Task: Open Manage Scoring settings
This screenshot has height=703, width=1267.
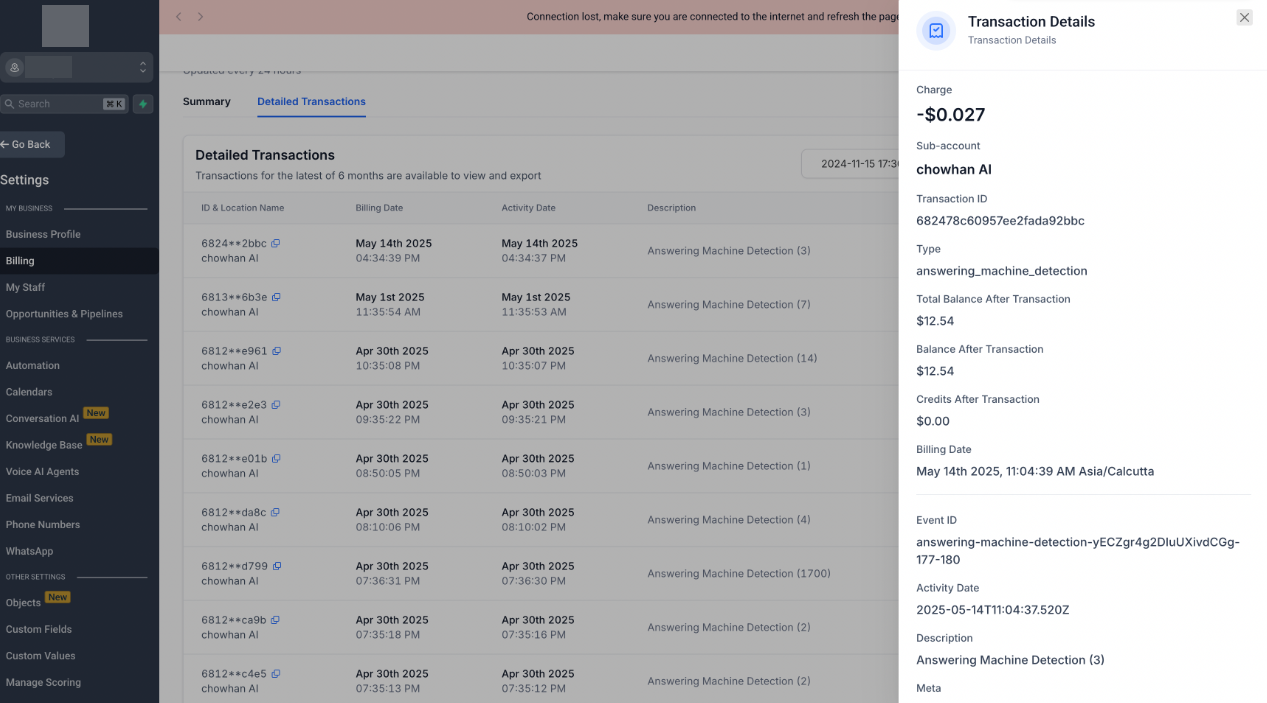Action: (43, 682)
